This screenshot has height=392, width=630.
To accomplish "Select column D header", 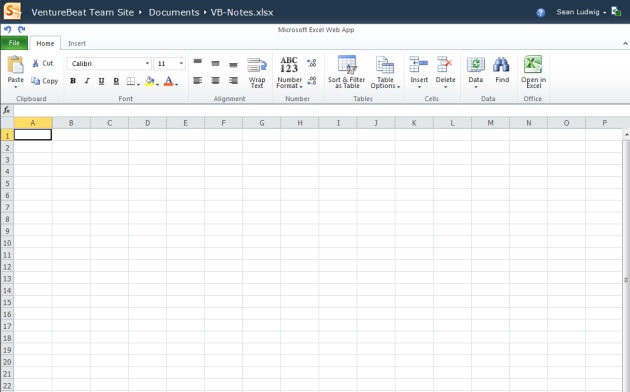I will (147, 123).
